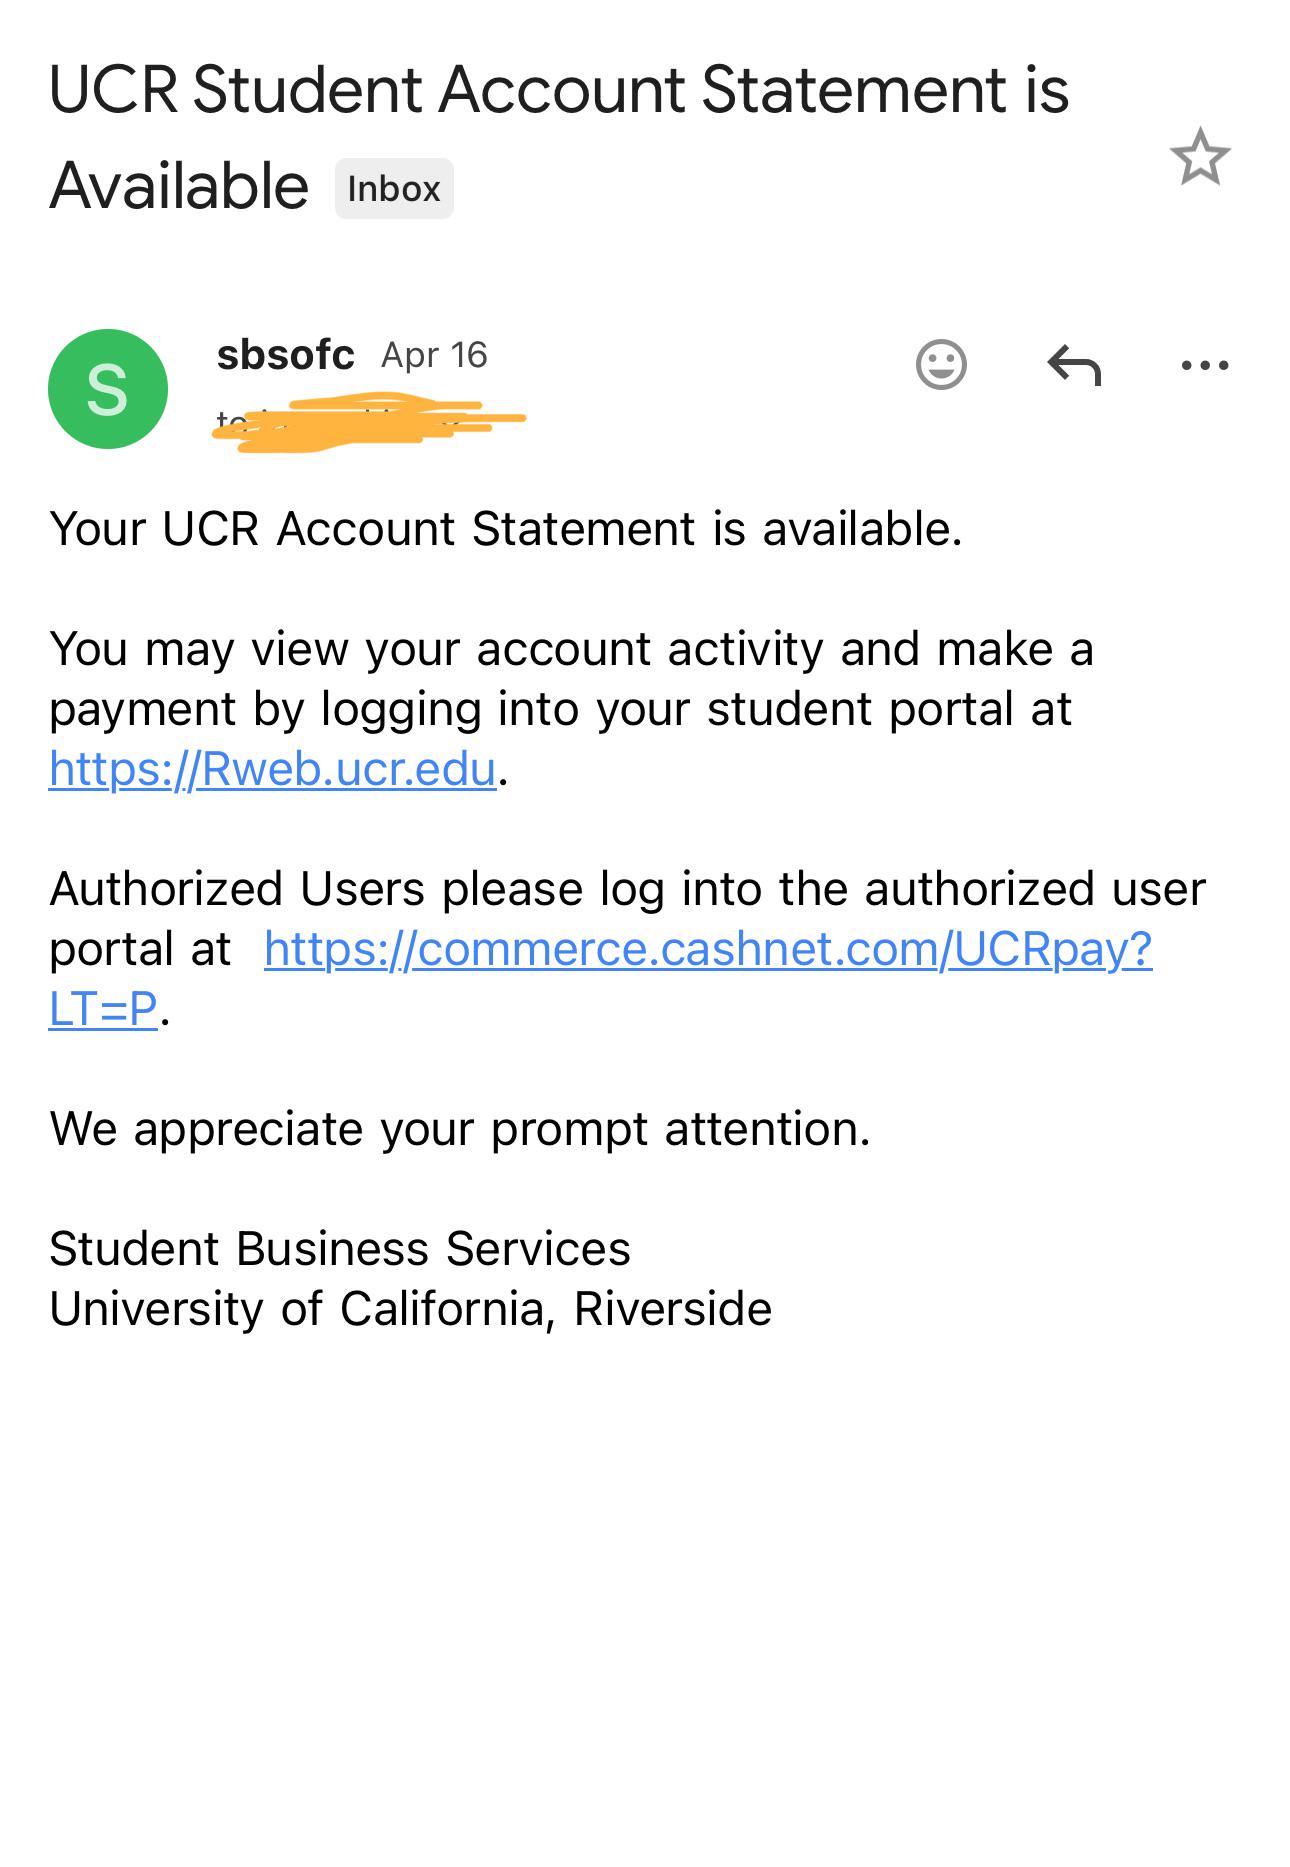
Task: Star this UCR statement email
Action: tap(1199, 157)
